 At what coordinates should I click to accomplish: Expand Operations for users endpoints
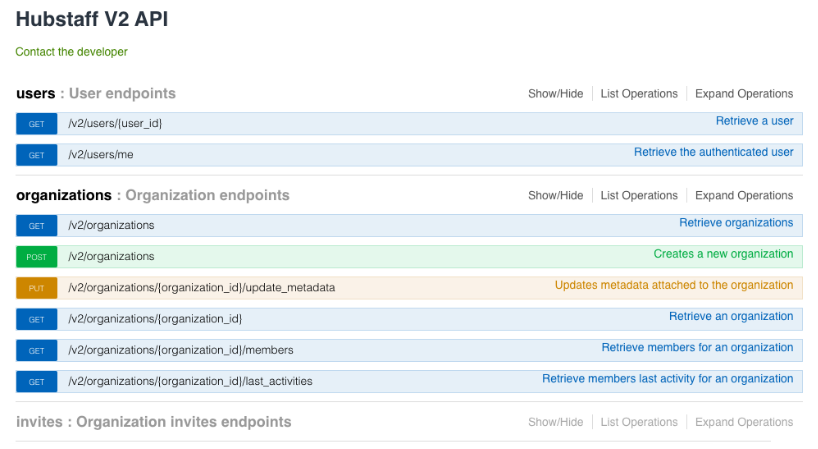point(743,94)
